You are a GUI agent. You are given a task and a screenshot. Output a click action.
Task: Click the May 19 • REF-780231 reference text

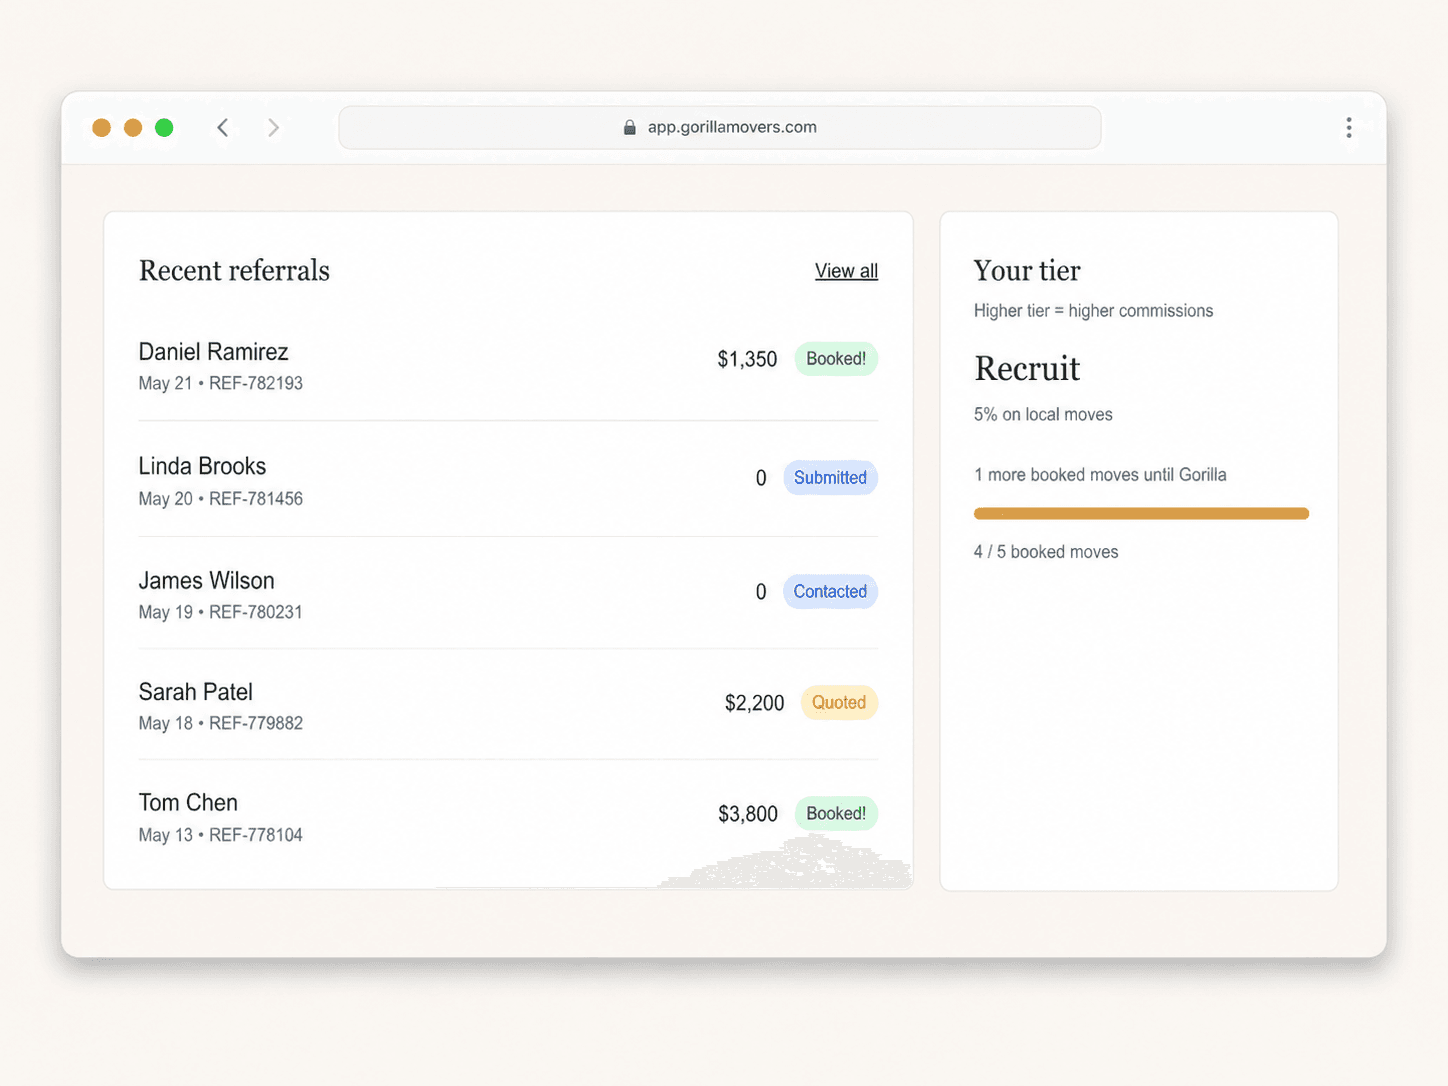tap(221, 612)
